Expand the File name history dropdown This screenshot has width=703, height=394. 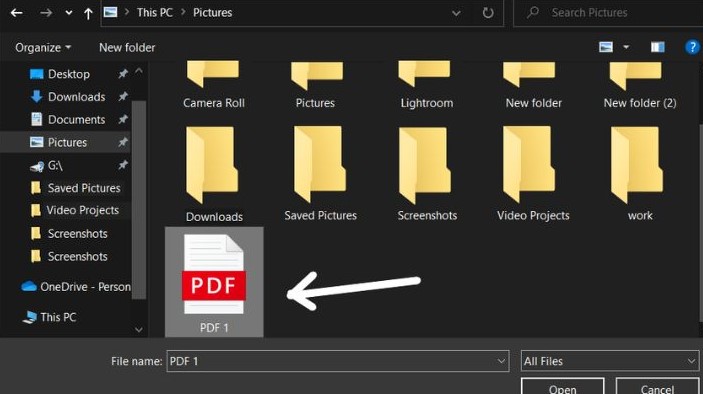[501, 361]
